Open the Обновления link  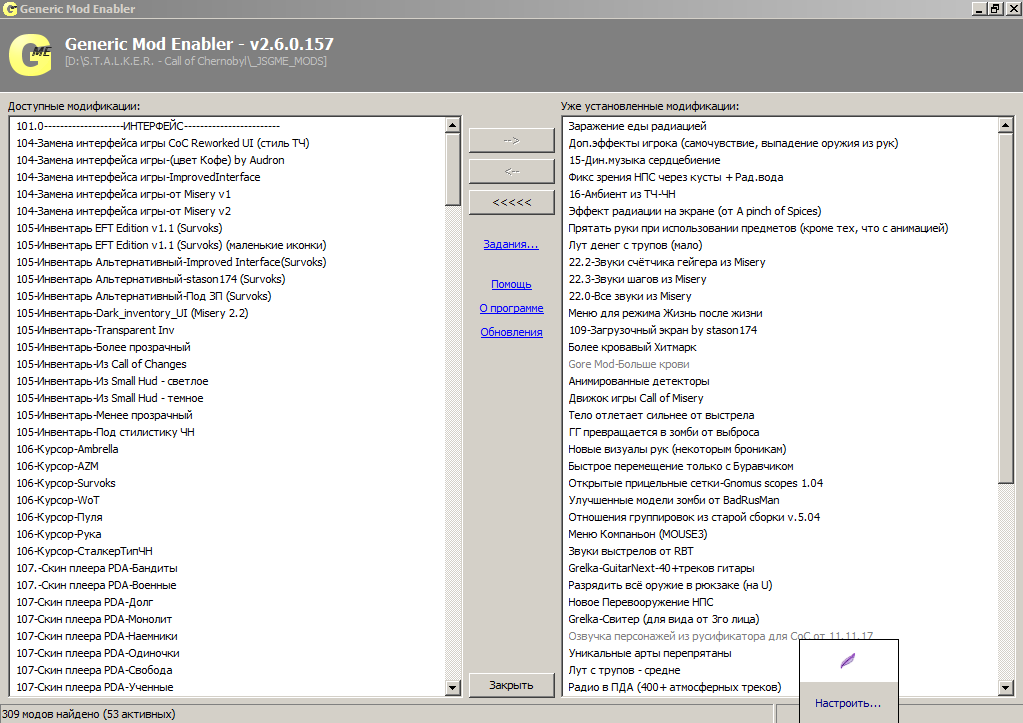512,332
